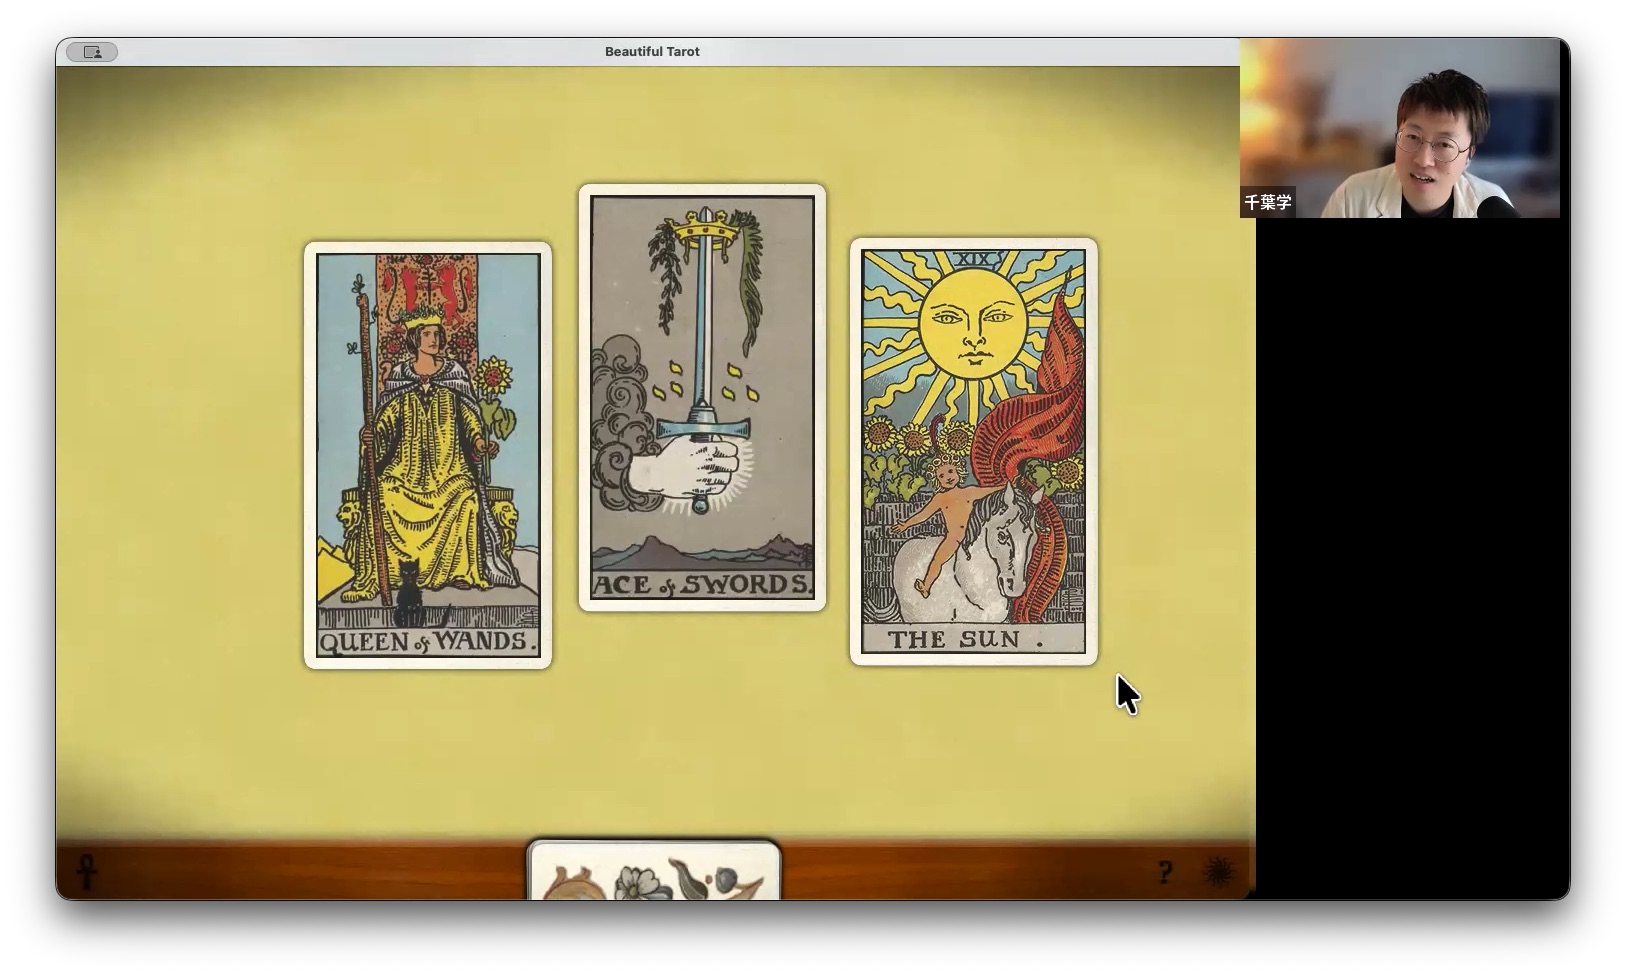Click the ankh icon on the wooden bar

(x=87, y=871)
